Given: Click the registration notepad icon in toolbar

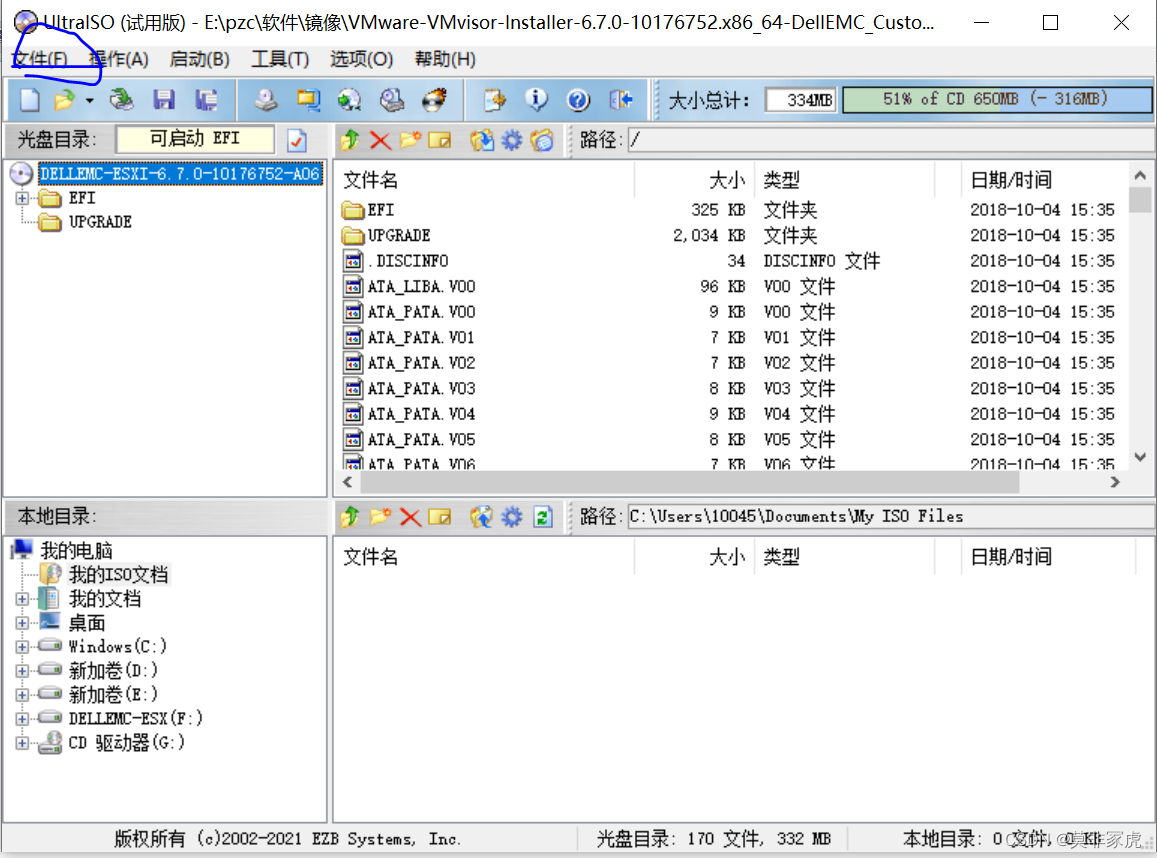Looking at the screenshot, I should [x=494, y=100].
